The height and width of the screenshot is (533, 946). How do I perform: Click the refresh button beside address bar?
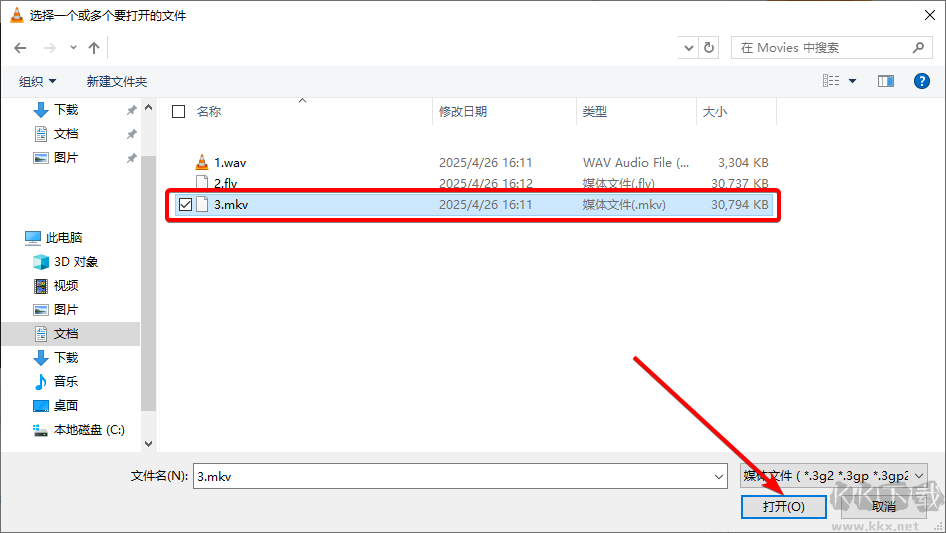(709, 48)
